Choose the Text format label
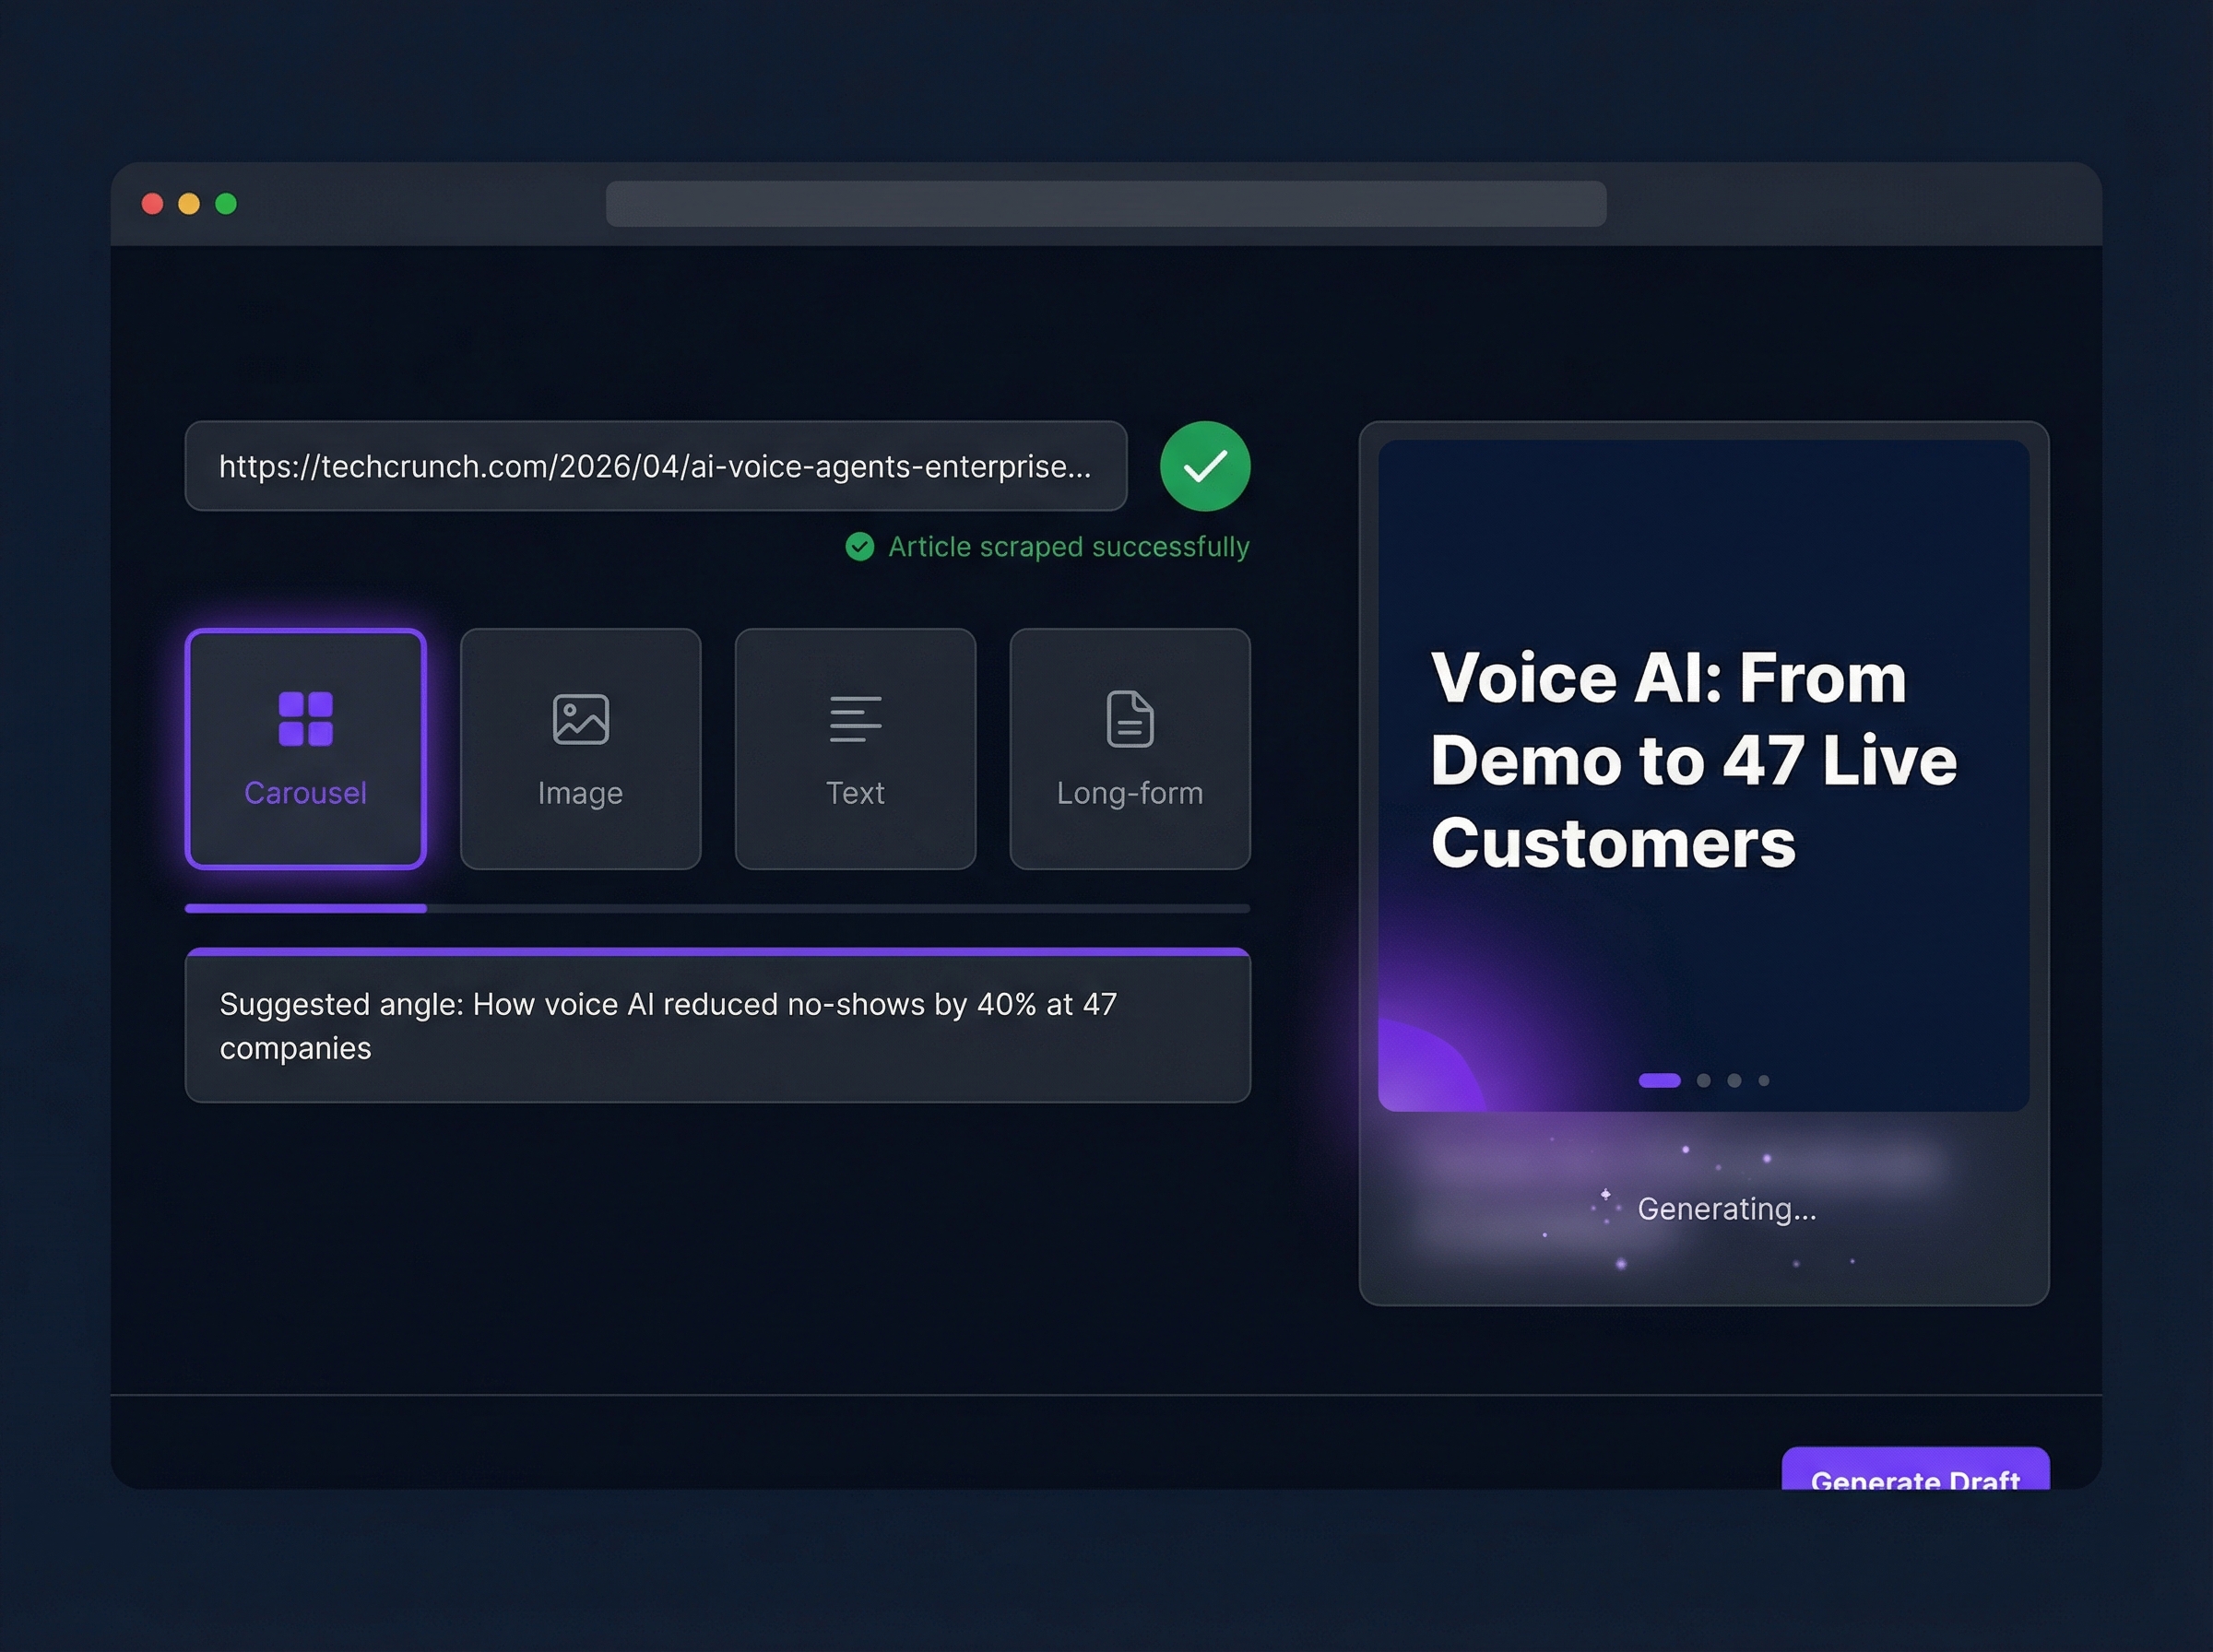This screenshot has height=1652, width=2213. click(855, 793)
